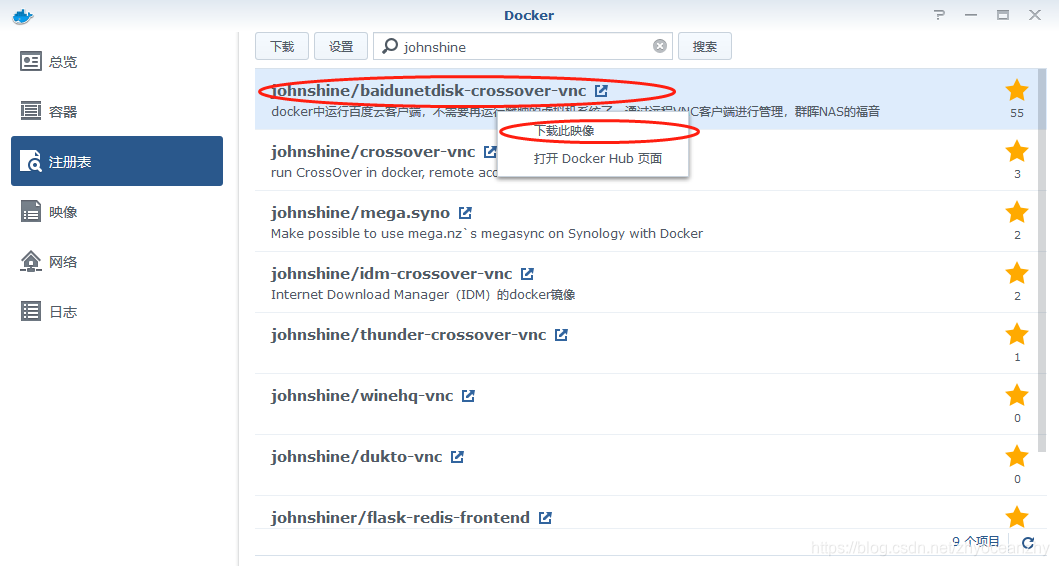
Task: Click the star icon for johnshine/crossover-vnc
Action: pos(1017,151)
